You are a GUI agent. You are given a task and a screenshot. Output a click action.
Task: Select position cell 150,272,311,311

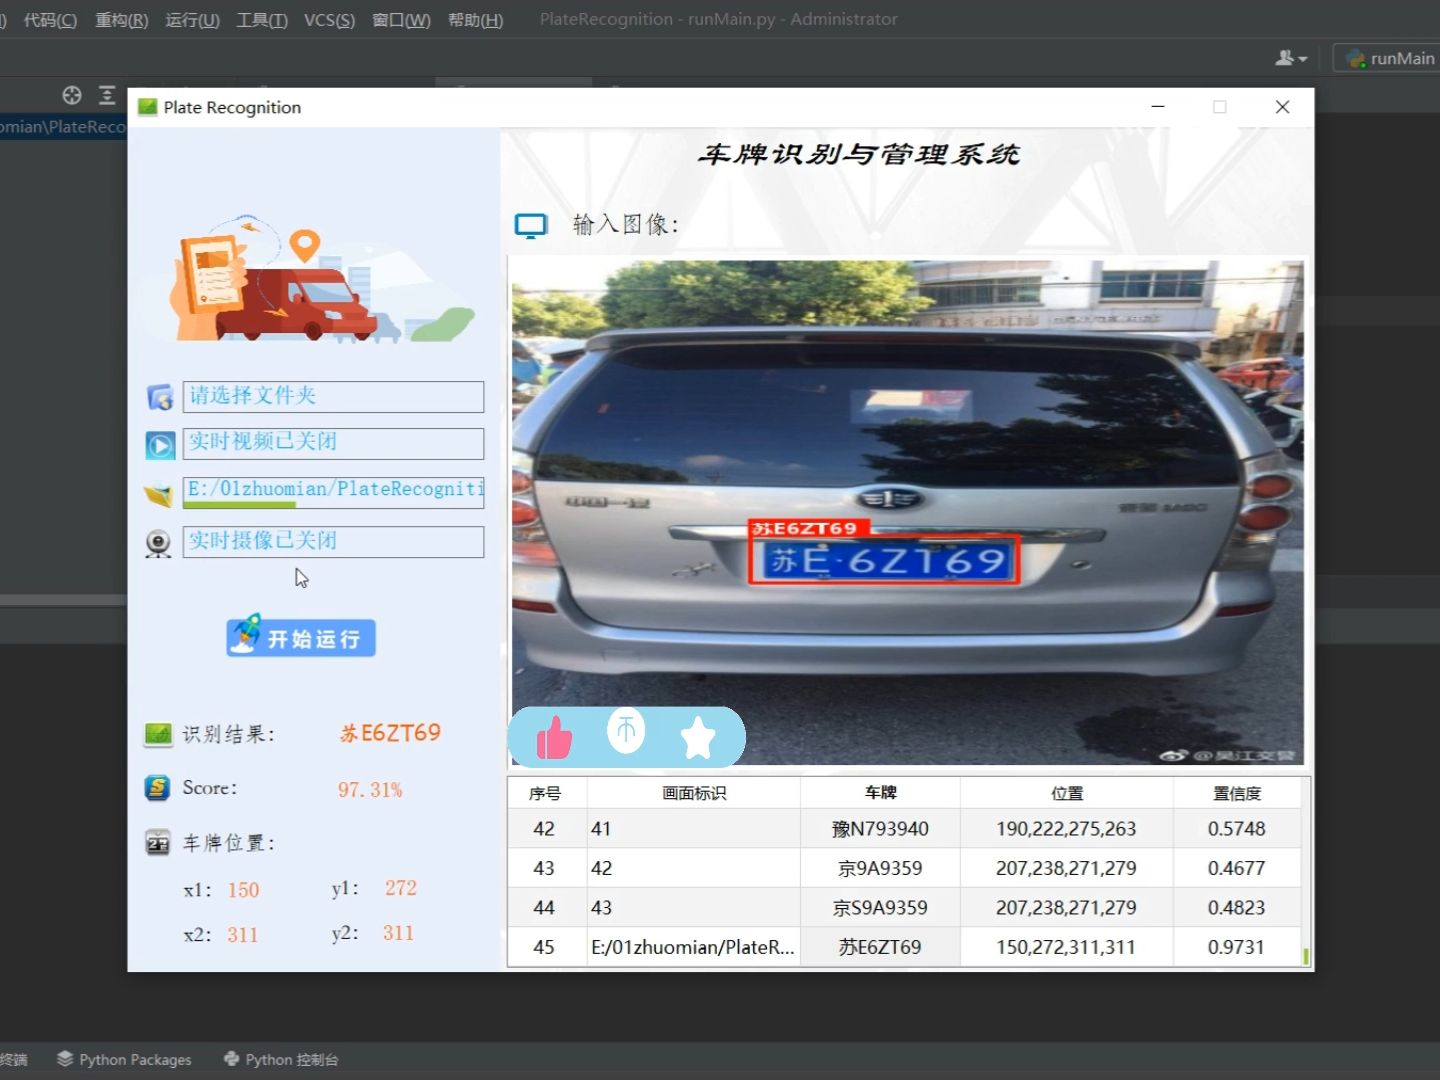[1066, 947]
